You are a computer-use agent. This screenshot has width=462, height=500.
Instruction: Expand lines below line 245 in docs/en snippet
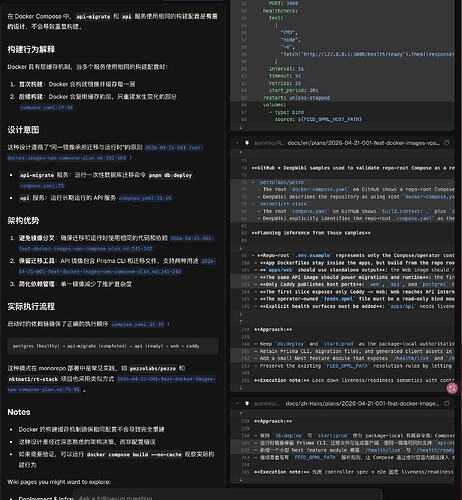click(x=241, y=388)
